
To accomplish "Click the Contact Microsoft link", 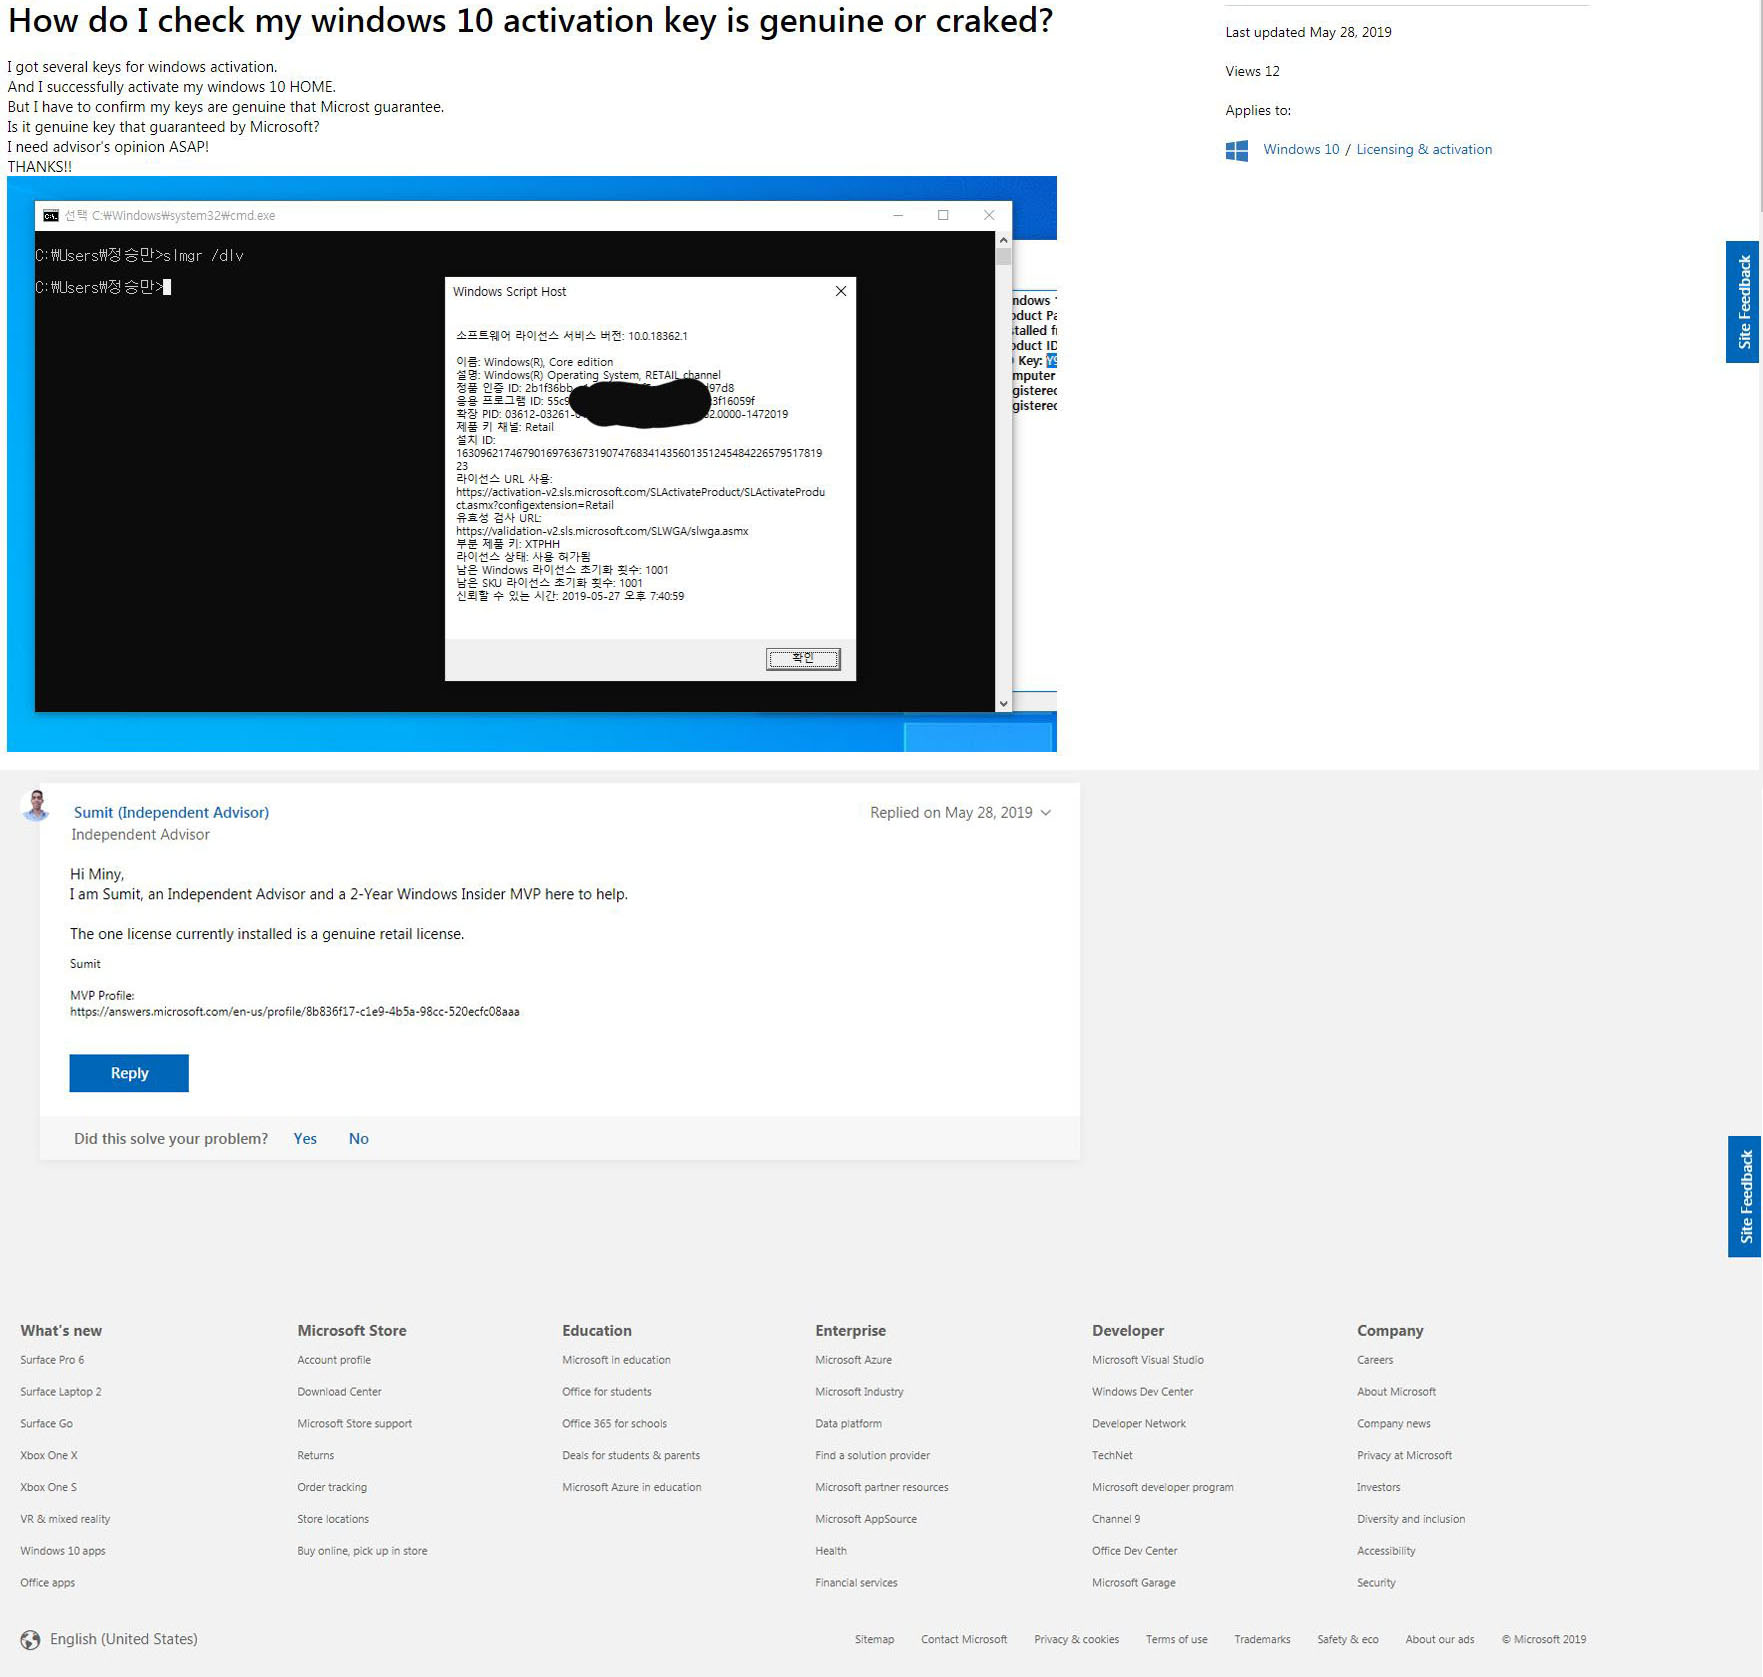I will (964, 1640).
